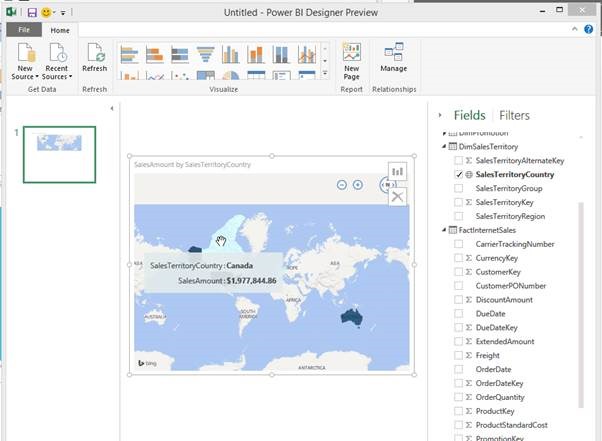Select the 100% stacked bar chart visualization
The height and width of the screenshot is (441, 602).
pyautogui.click(x=180, y=54)
